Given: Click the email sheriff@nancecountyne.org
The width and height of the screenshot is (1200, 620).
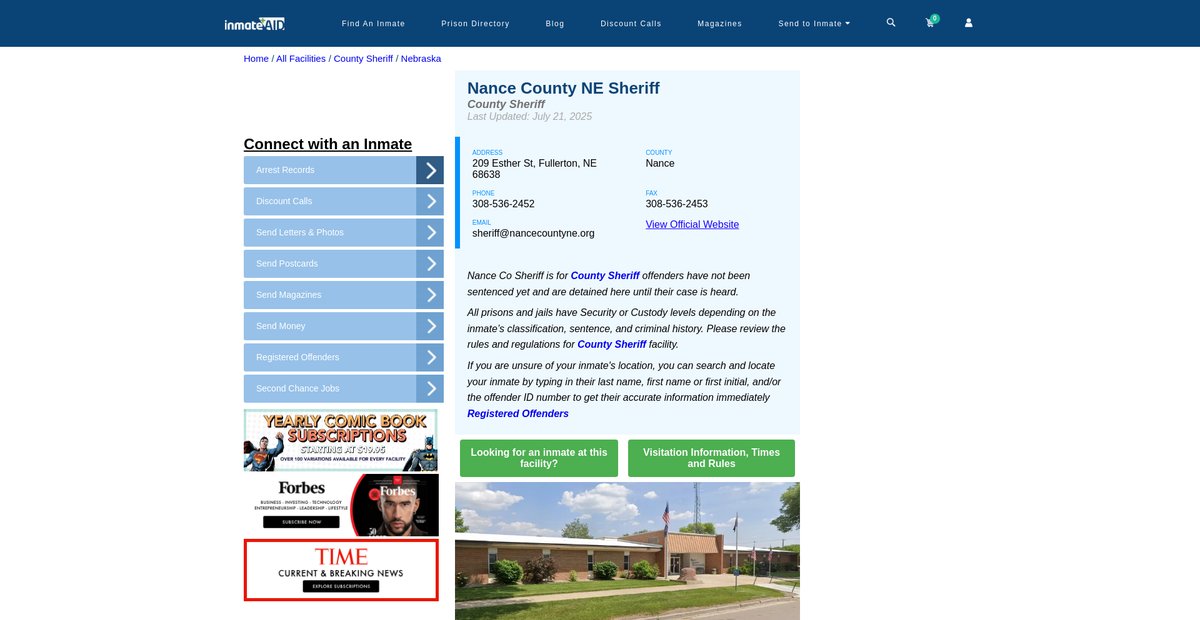Looking at the screenshot, I should pos(533,233).
